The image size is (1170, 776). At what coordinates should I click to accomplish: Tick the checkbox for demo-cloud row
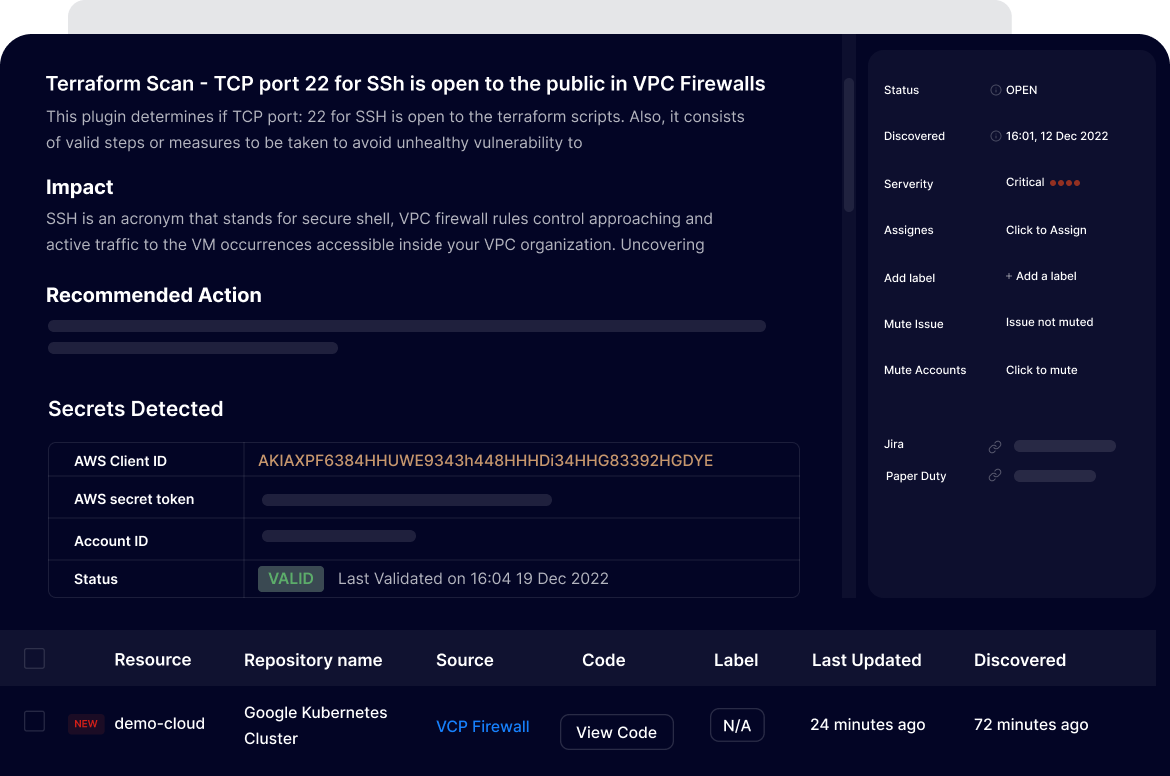click(35, 721)
